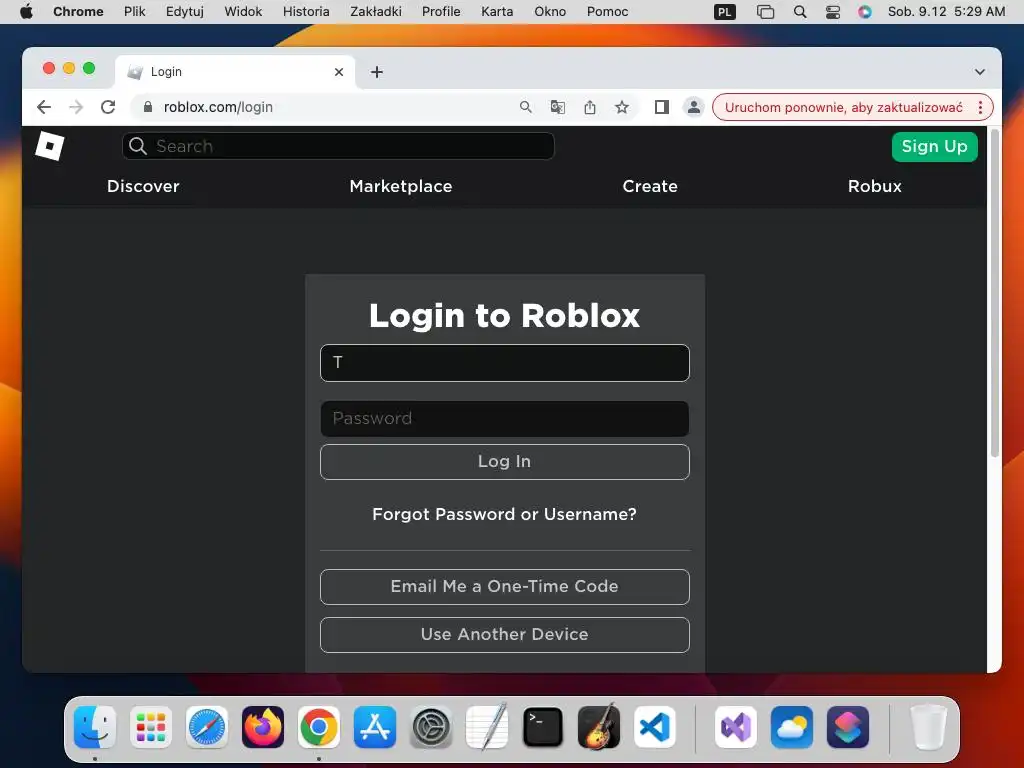Click the browser forward arrow

pos(76,107)
